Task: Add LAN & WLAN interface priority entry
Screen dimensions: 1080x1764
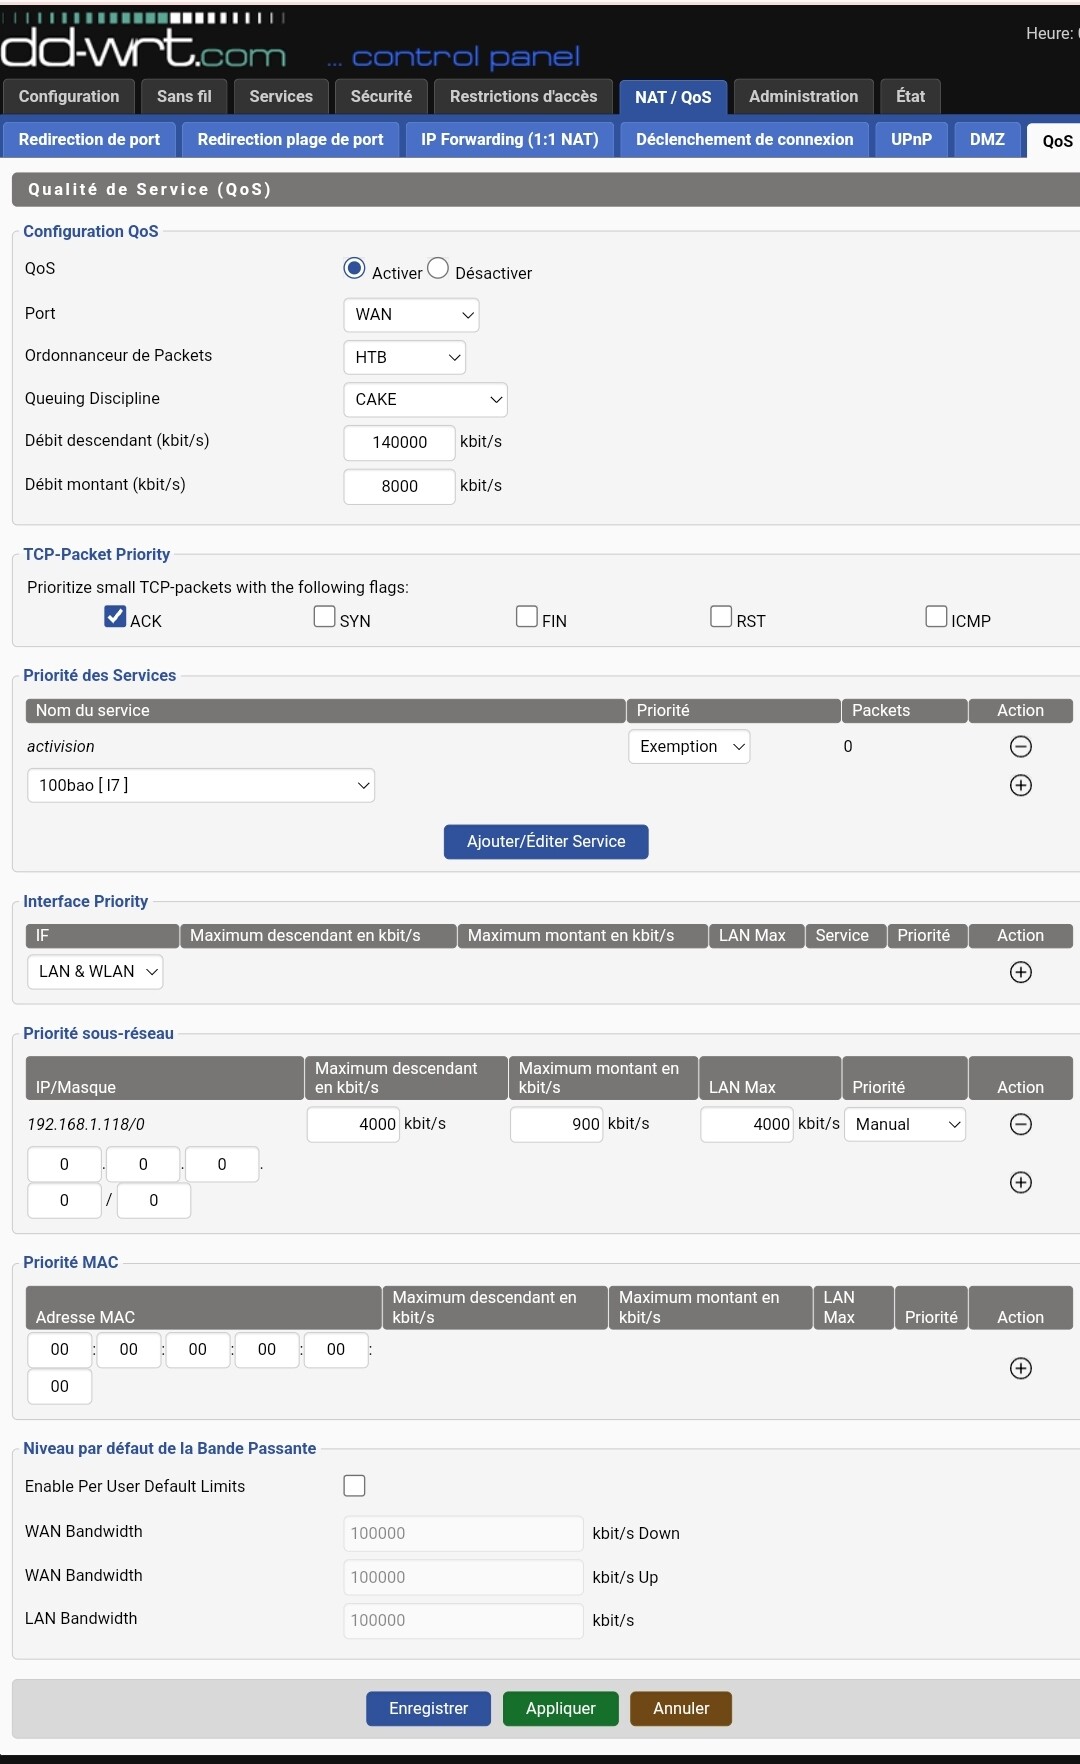Action: (x=1020, y=972)
